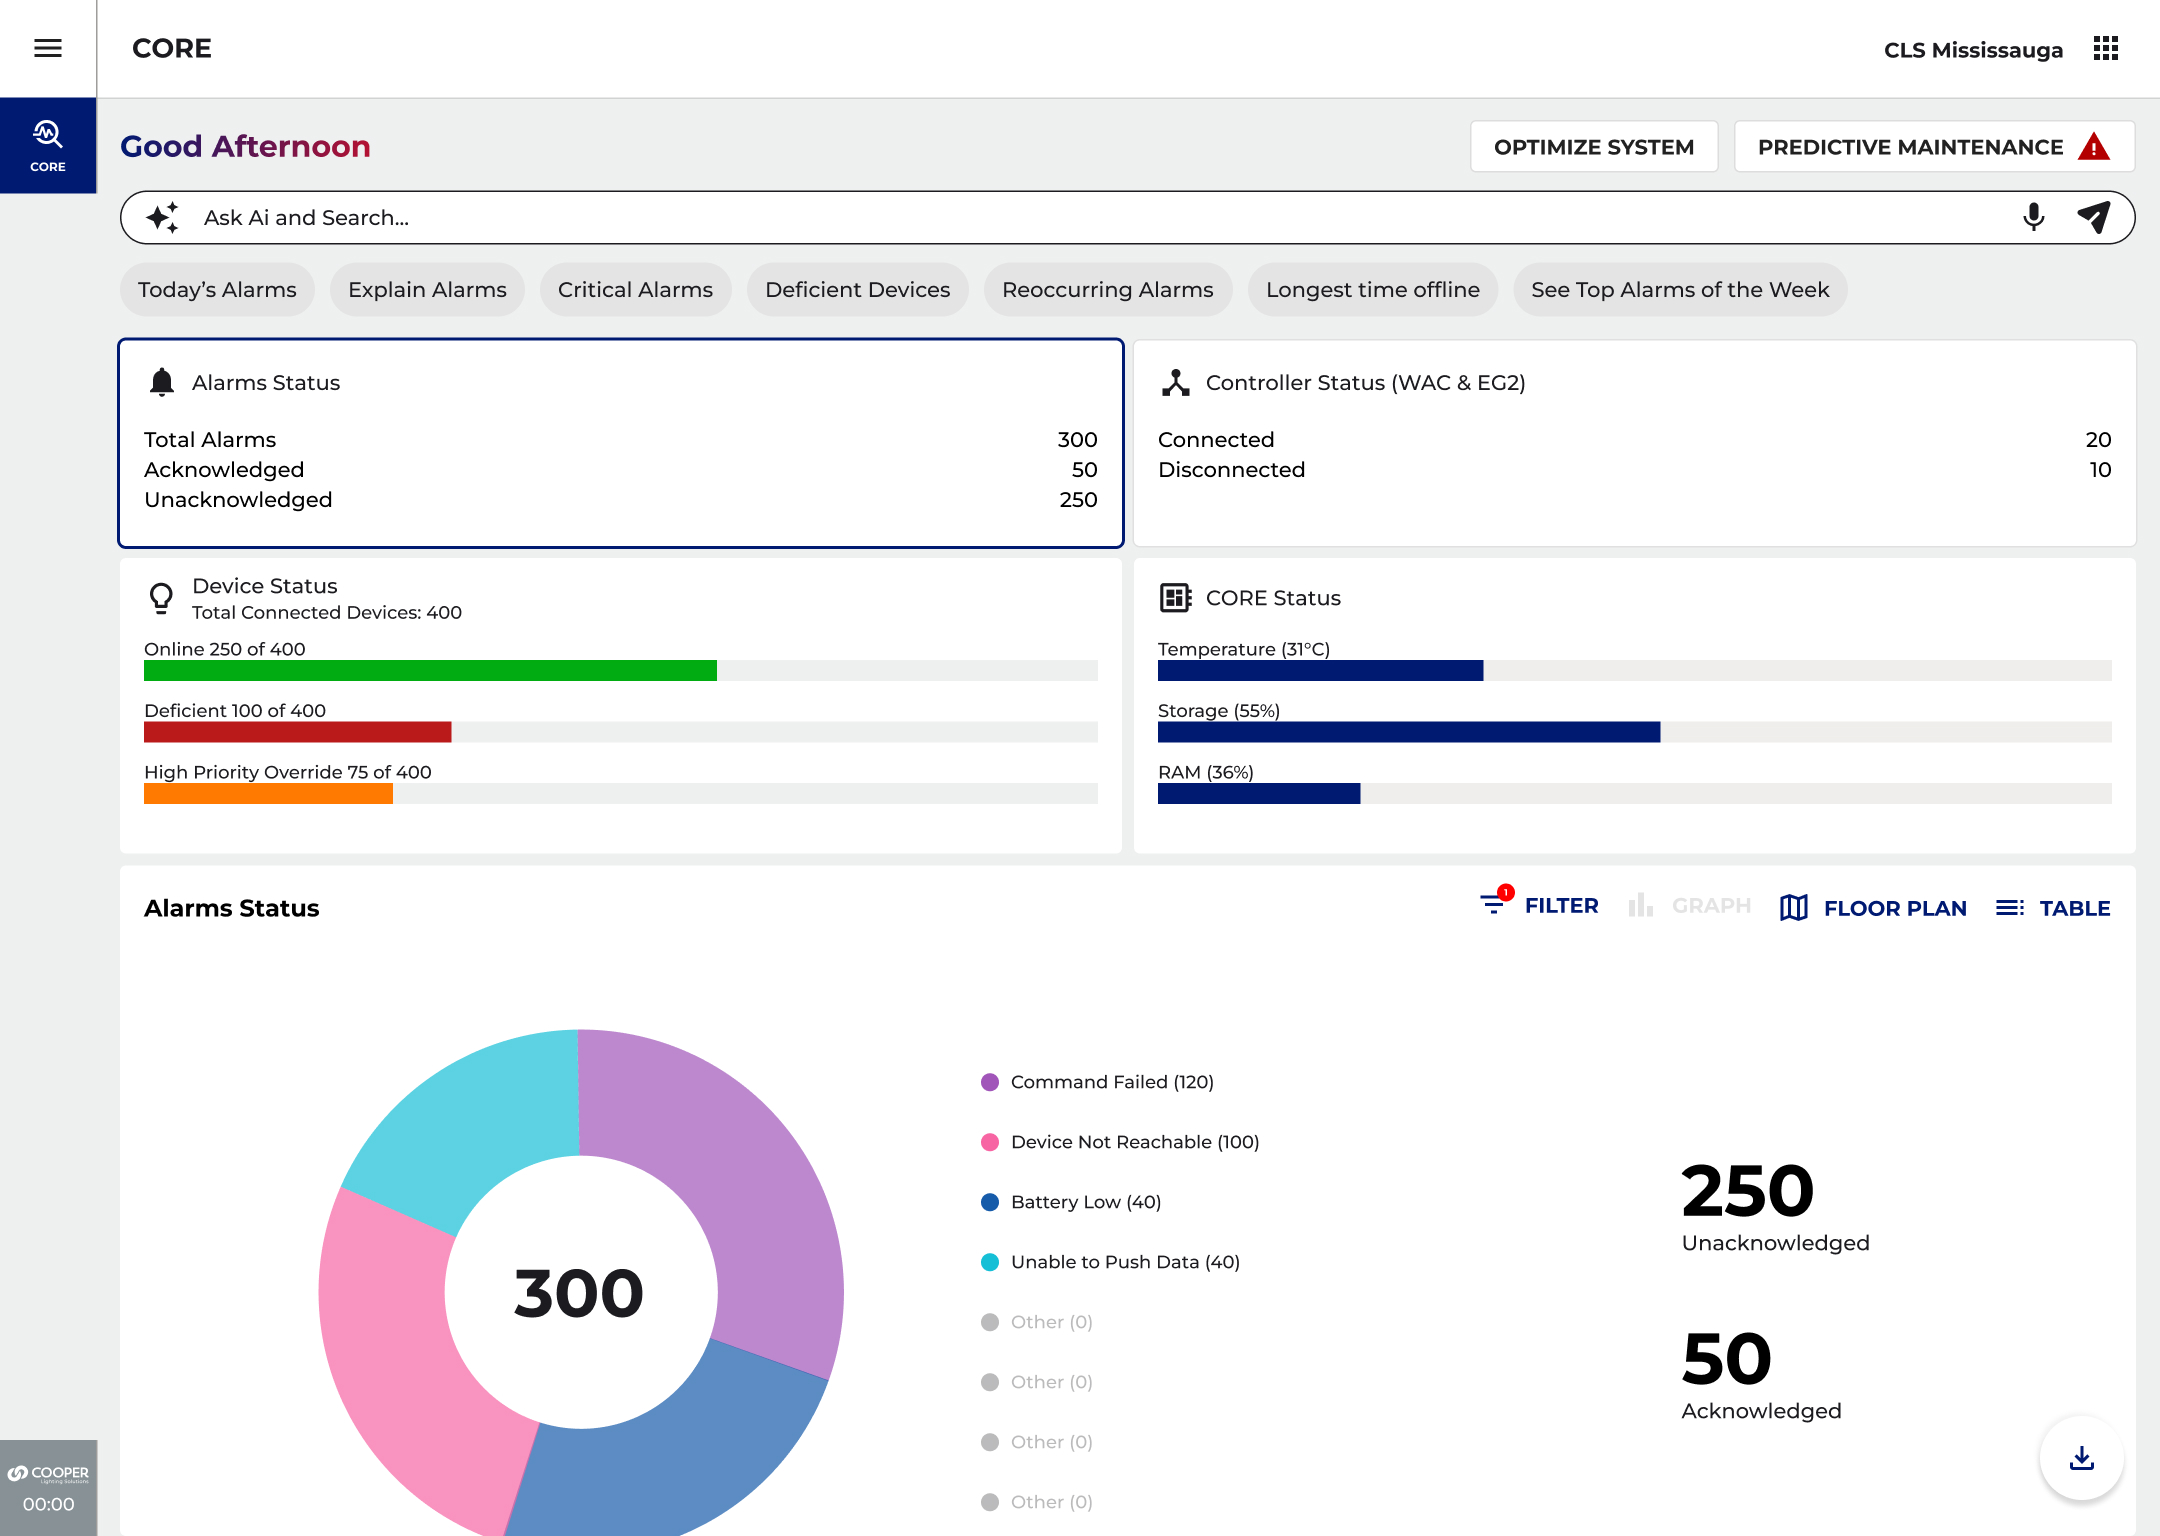Click the High Priority Override orange bar
The width and height of the screenshot is (2160, 1536).
coord(268,793)
